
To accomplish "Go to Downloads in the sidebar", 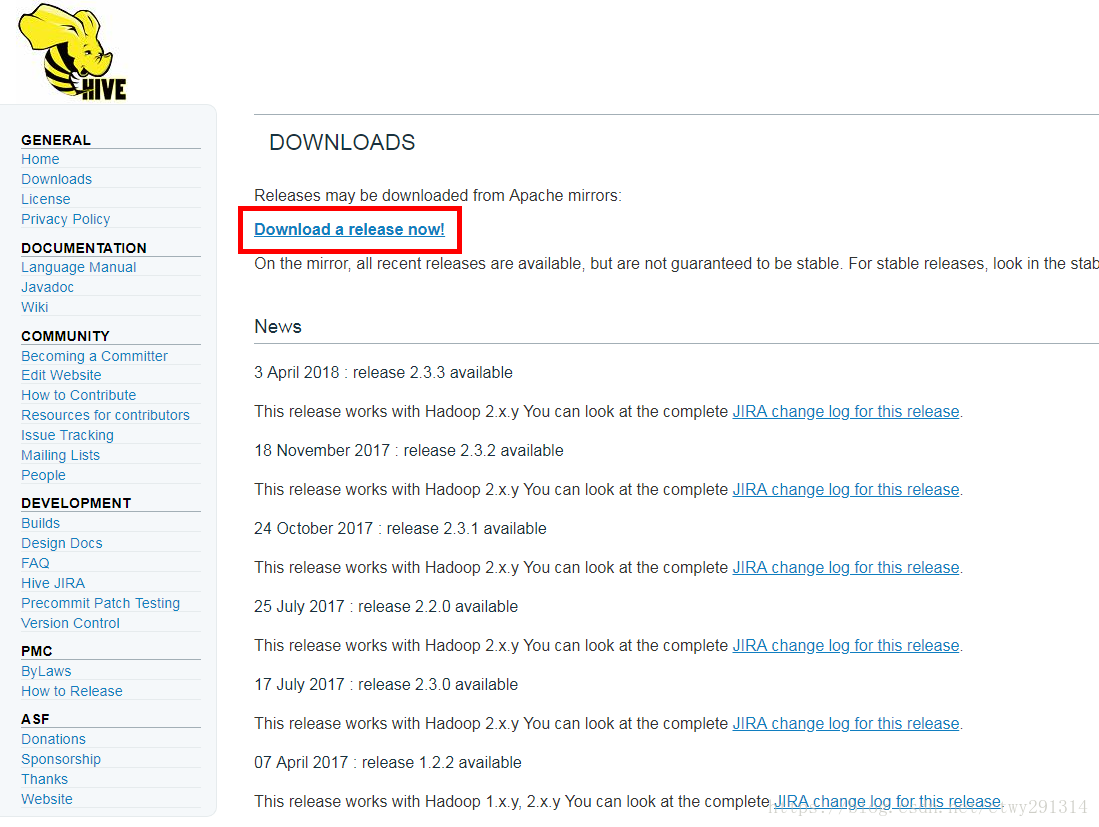I will pos(56,179).
